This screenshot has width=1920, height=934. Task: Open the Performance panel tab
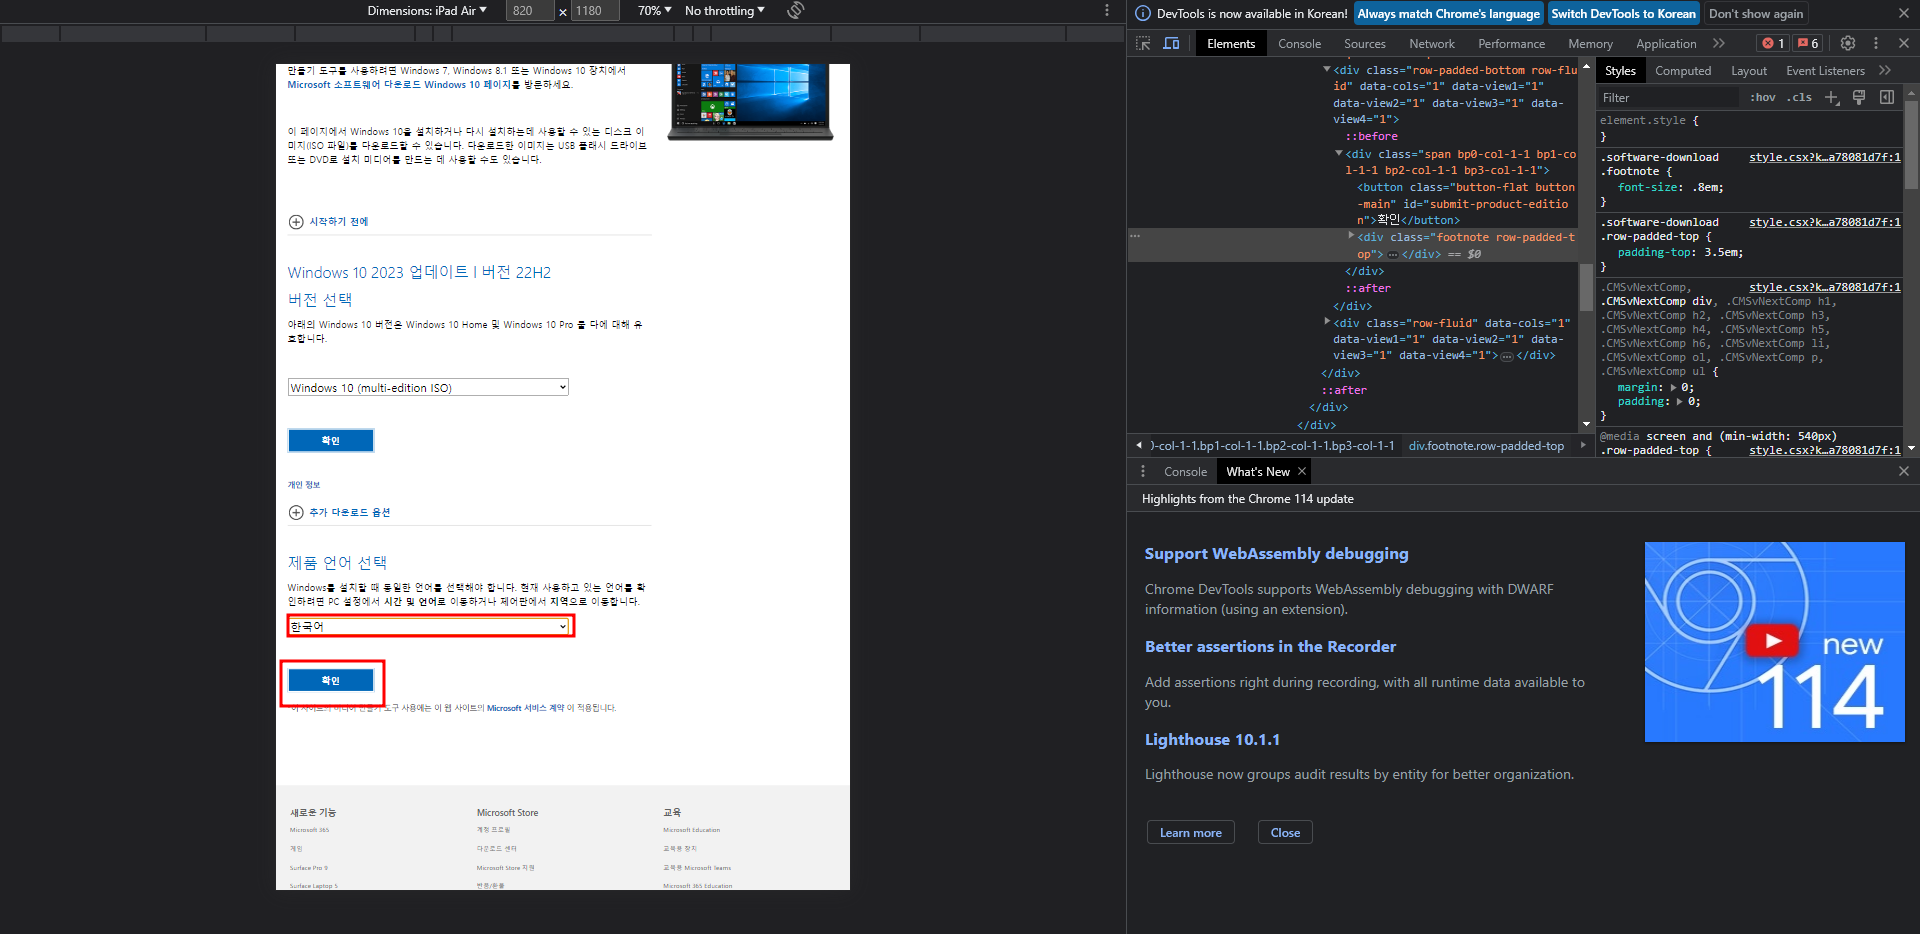click(1511, 43)
